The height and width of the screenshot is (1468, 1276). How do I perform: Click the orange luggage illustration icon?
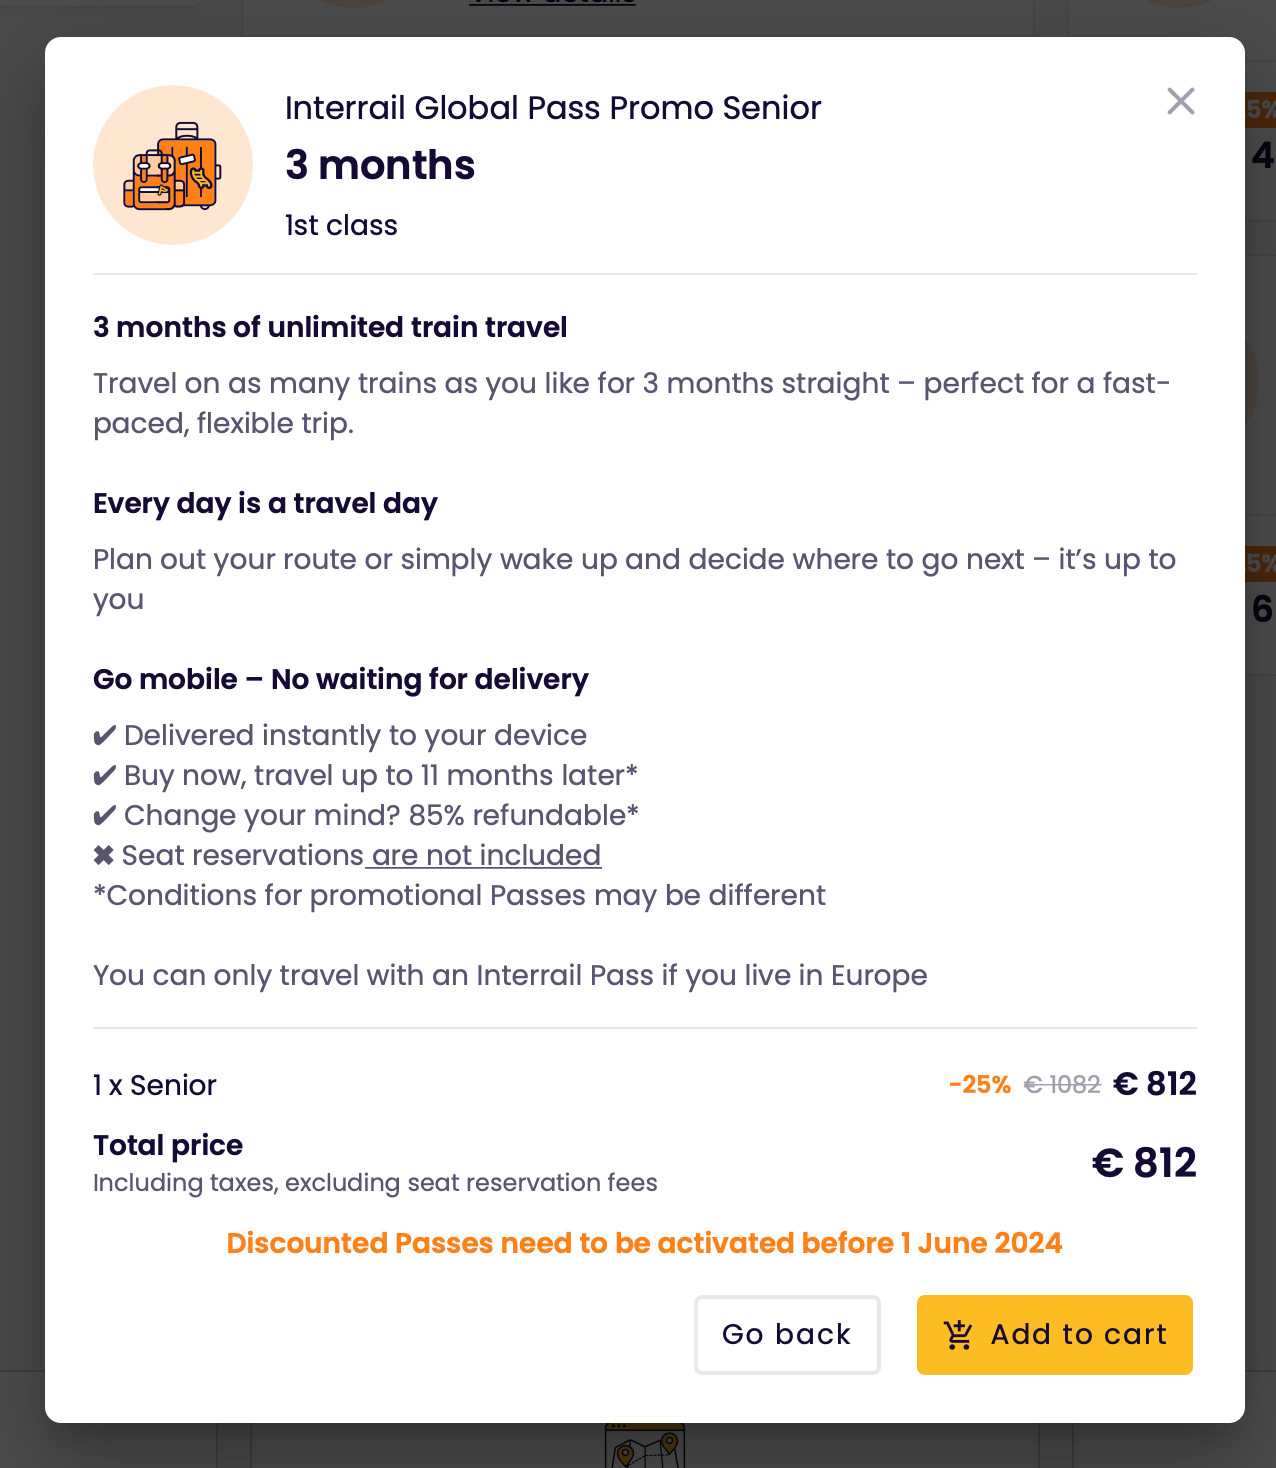173,166
